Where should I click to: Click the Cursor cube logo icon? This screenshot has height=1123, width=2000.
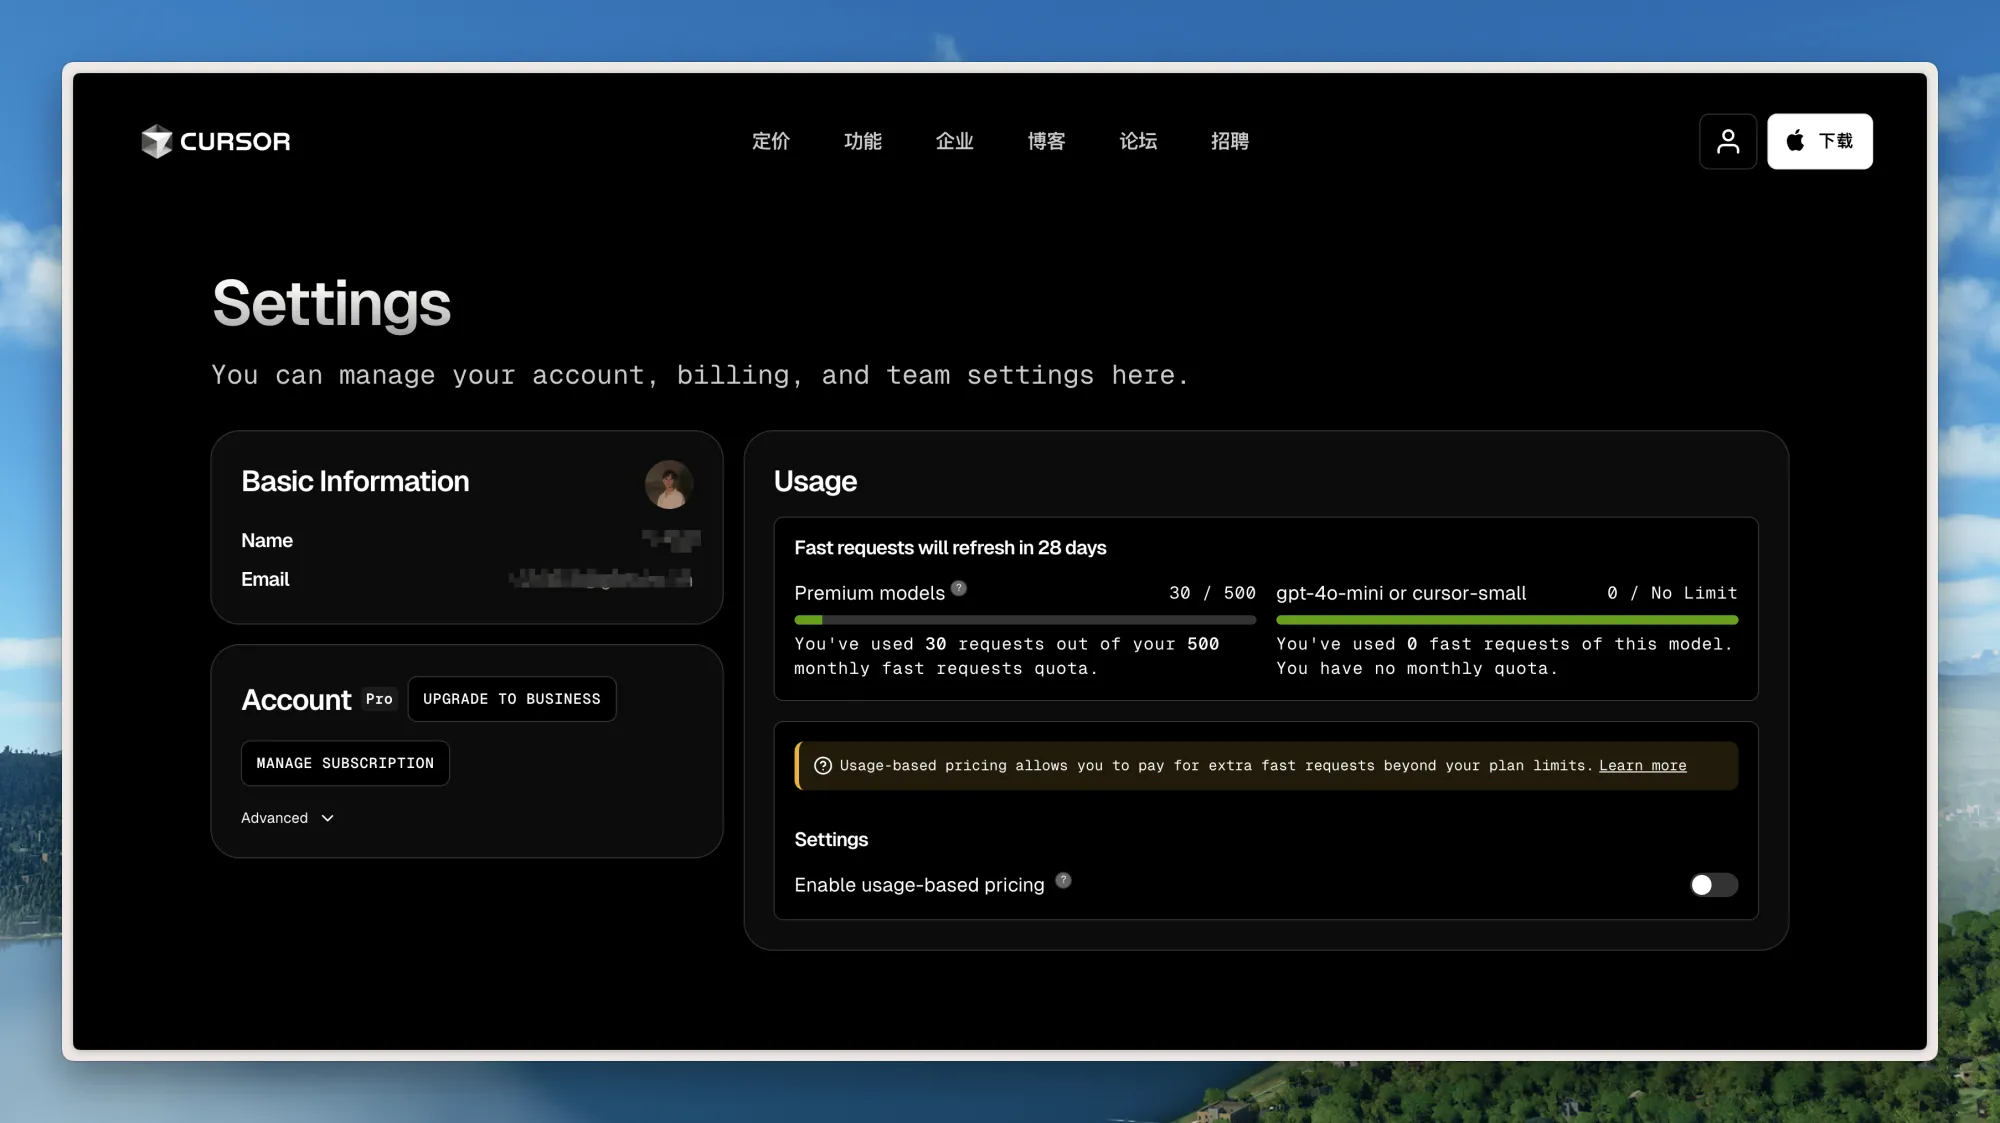tap(157, 141)
